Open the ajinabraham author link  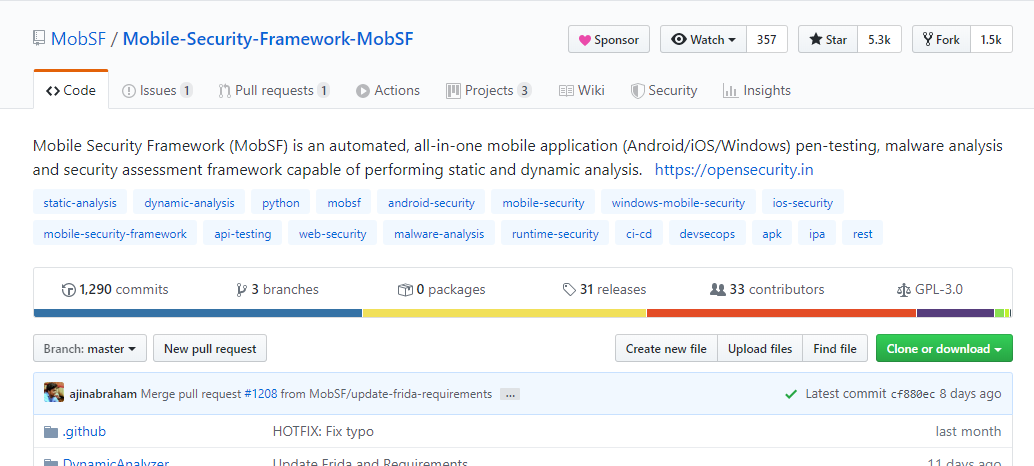[x=103, y=394]
